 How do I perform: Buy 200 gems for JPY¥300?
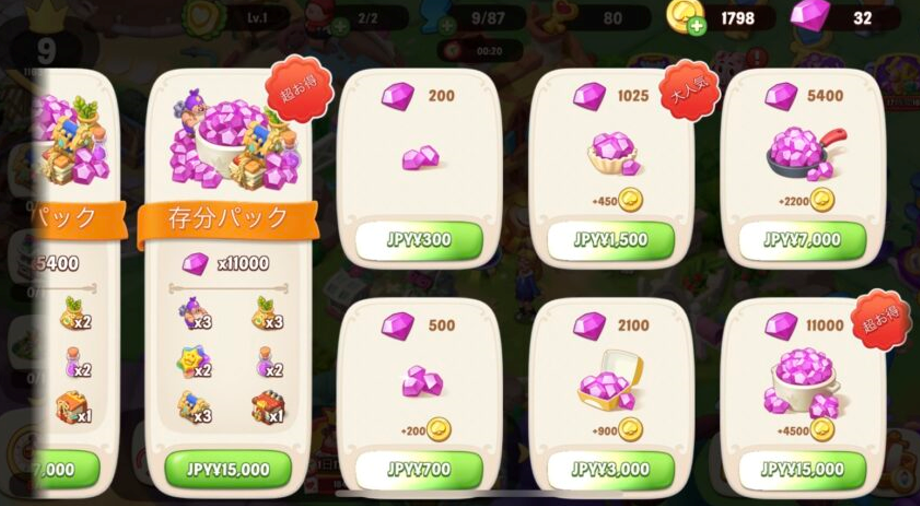[x=419, y=240]
